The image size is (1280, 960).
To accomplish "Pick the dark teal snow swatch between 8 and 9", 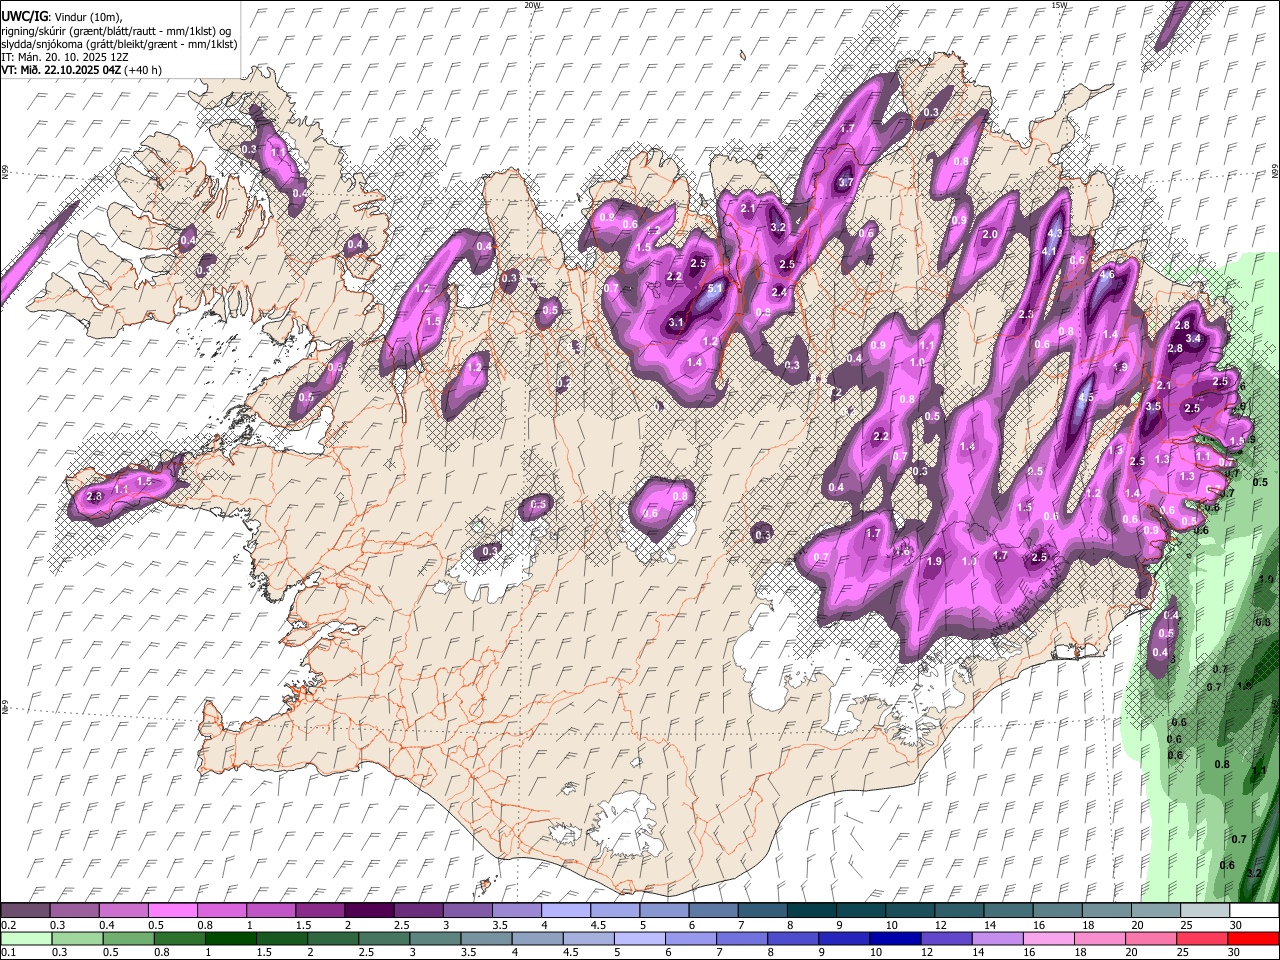I will point(810,911).
